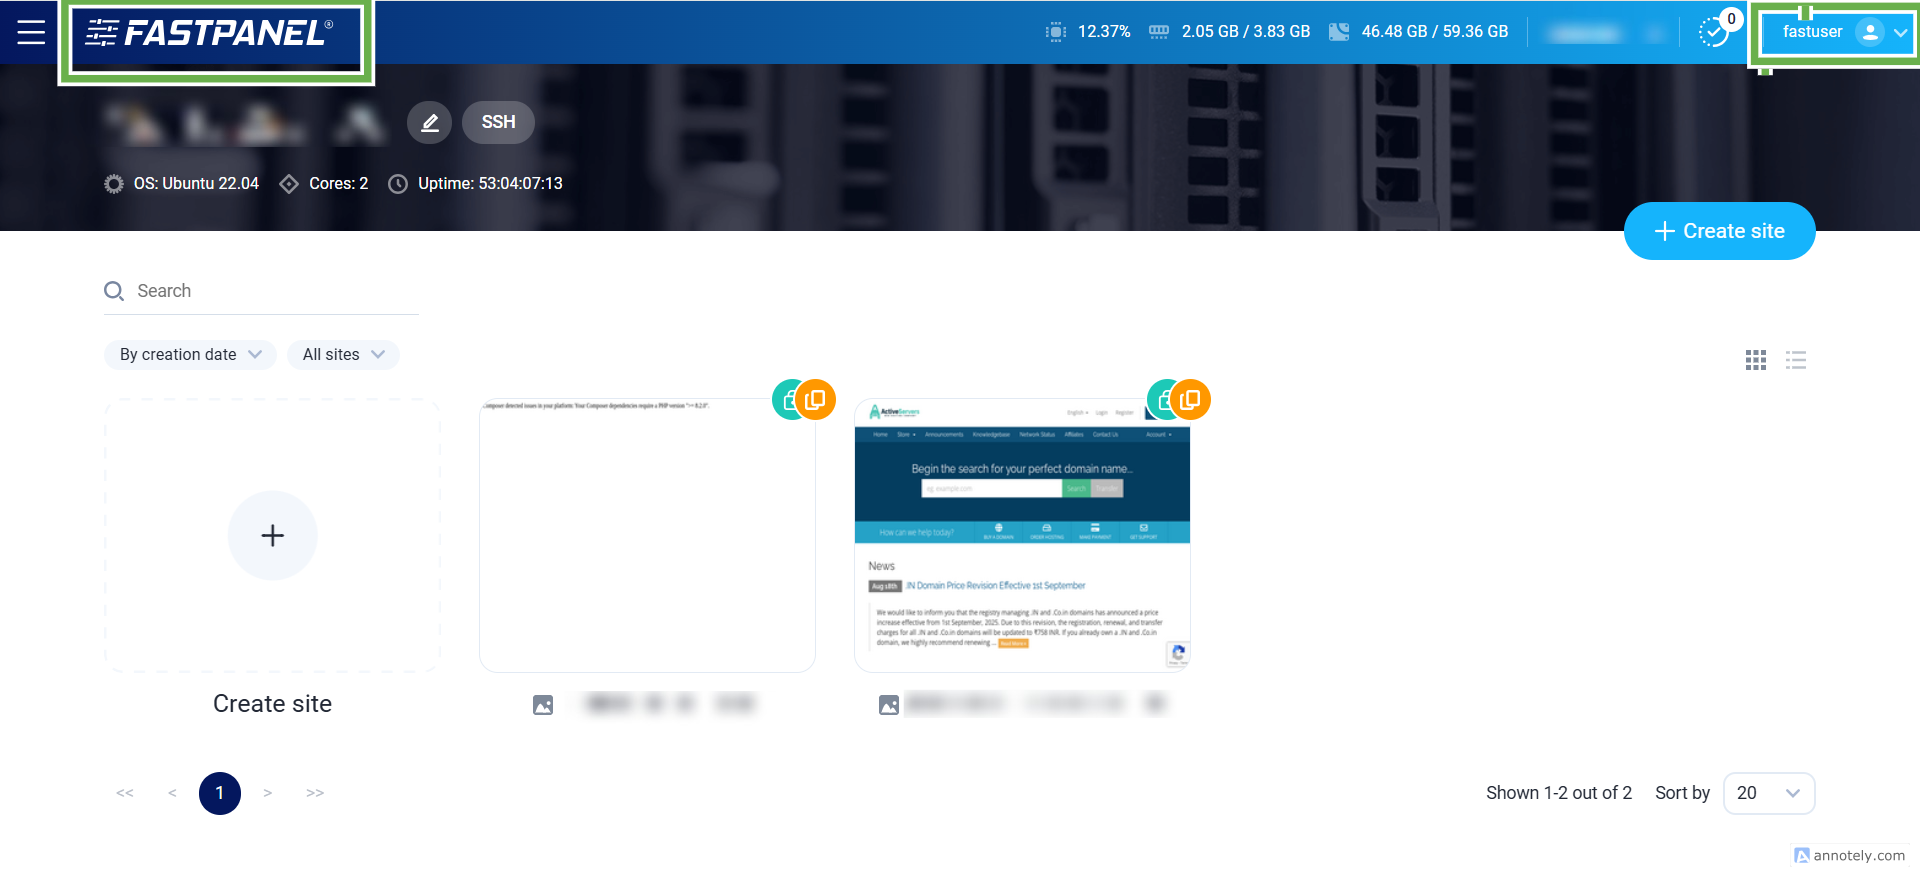Click the Search sites input field
The image size is (1920, 877).
coord(270,291)
